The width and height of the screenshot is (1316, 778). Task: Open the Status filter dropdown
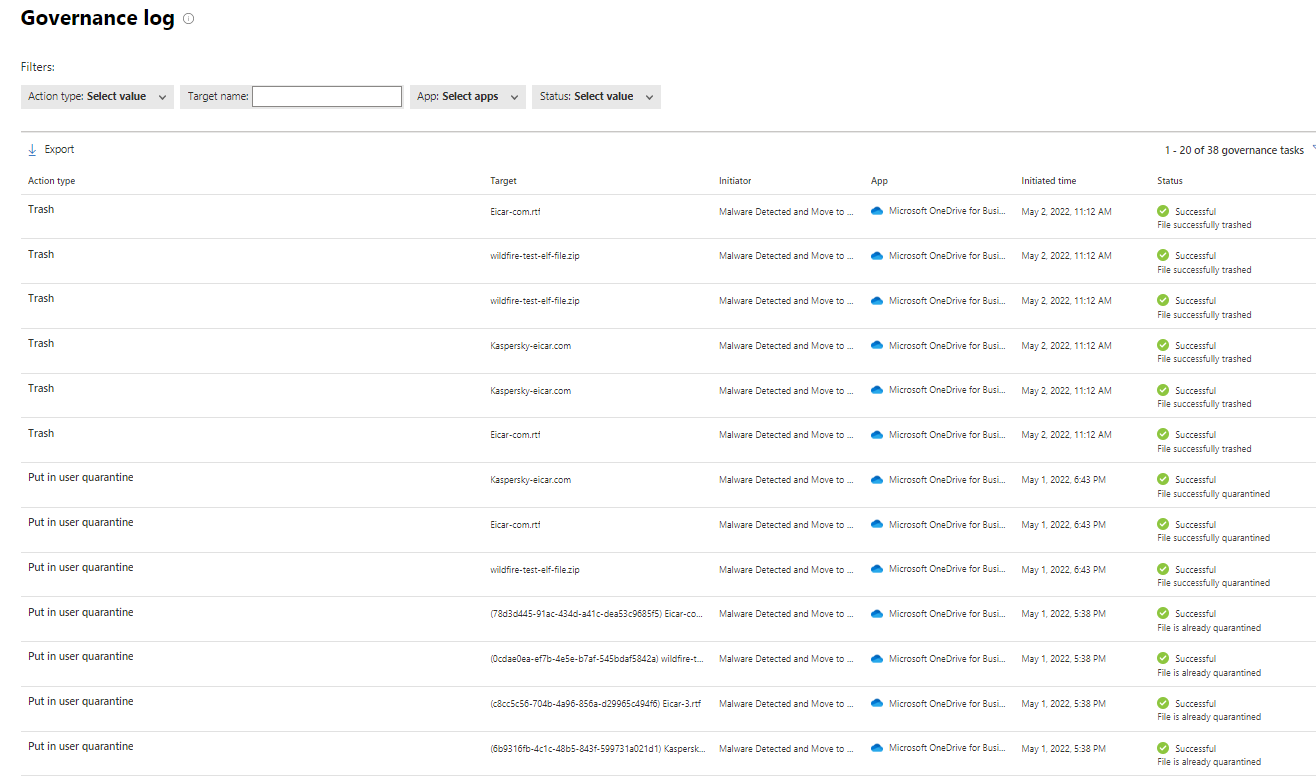click(x=596, y=97)
